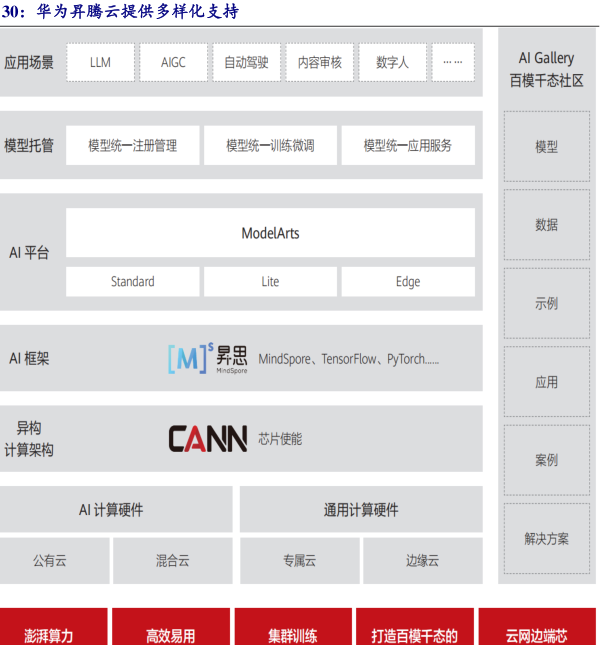
Task: Click the red 澎湃算力 banner
Action: click(x=50, y=634)
